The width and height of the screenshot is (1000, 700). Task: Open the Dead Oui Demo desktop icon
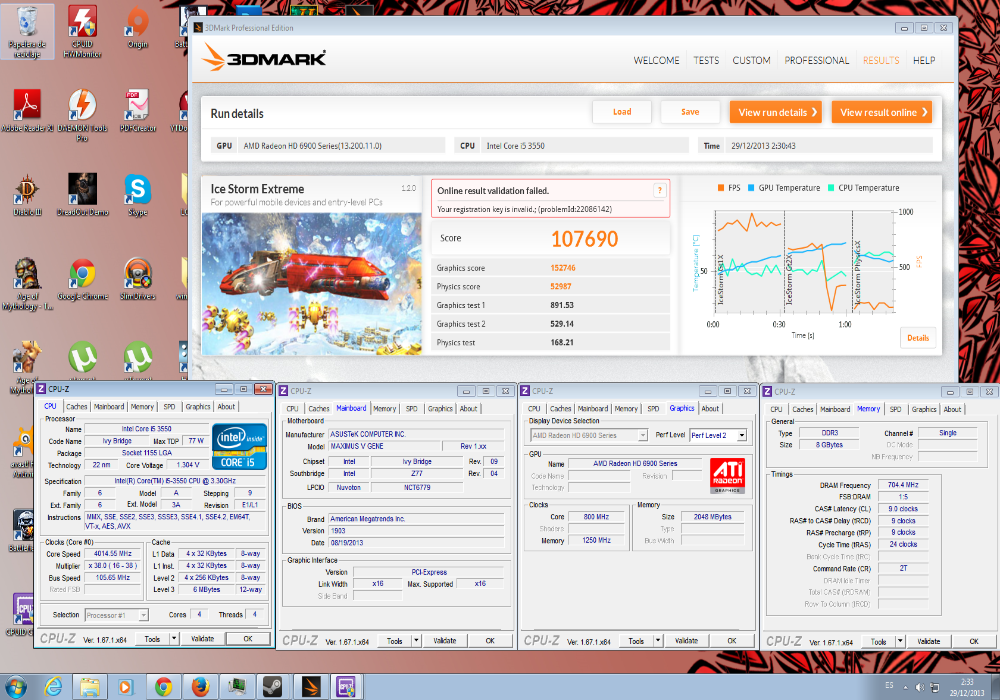pos(82,194)
